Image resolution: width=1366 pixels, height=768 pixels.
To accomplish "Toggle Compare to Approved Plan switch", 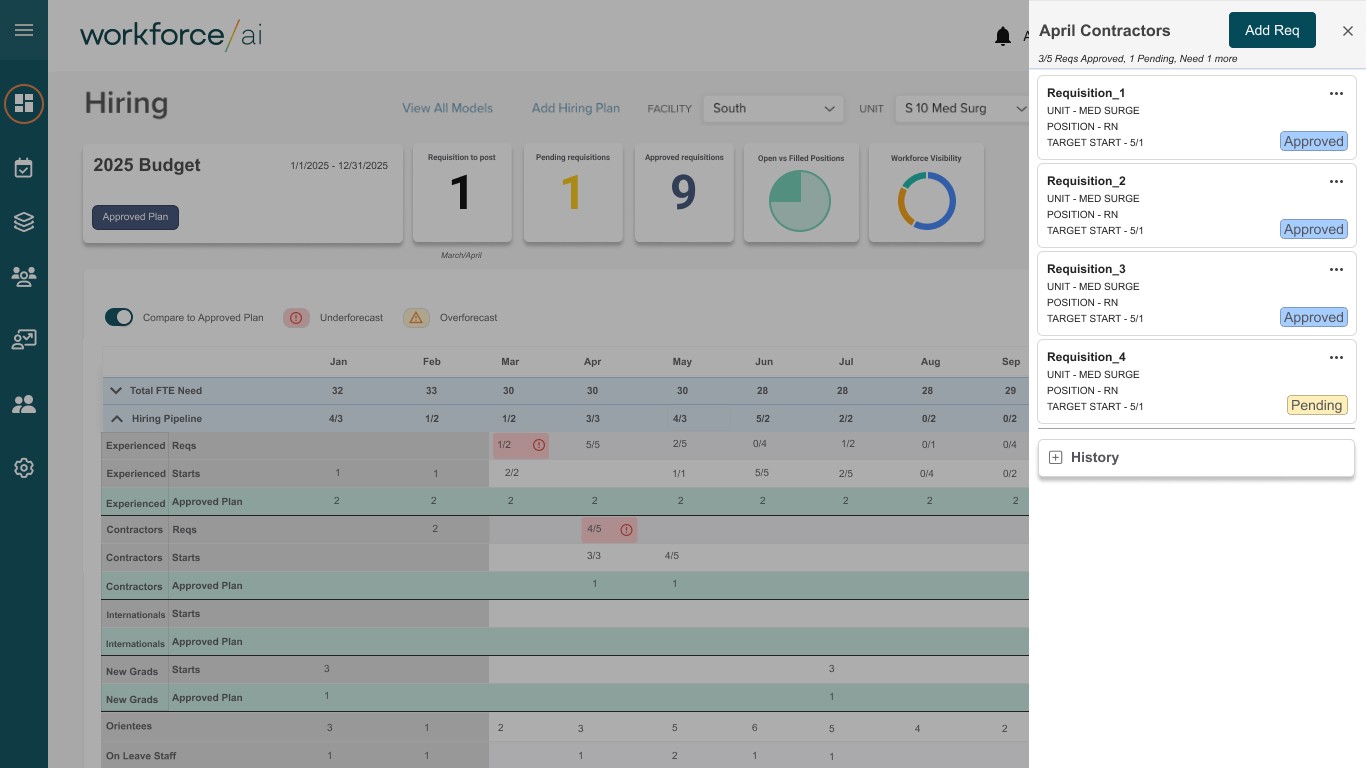I will (x=119, y=317).
